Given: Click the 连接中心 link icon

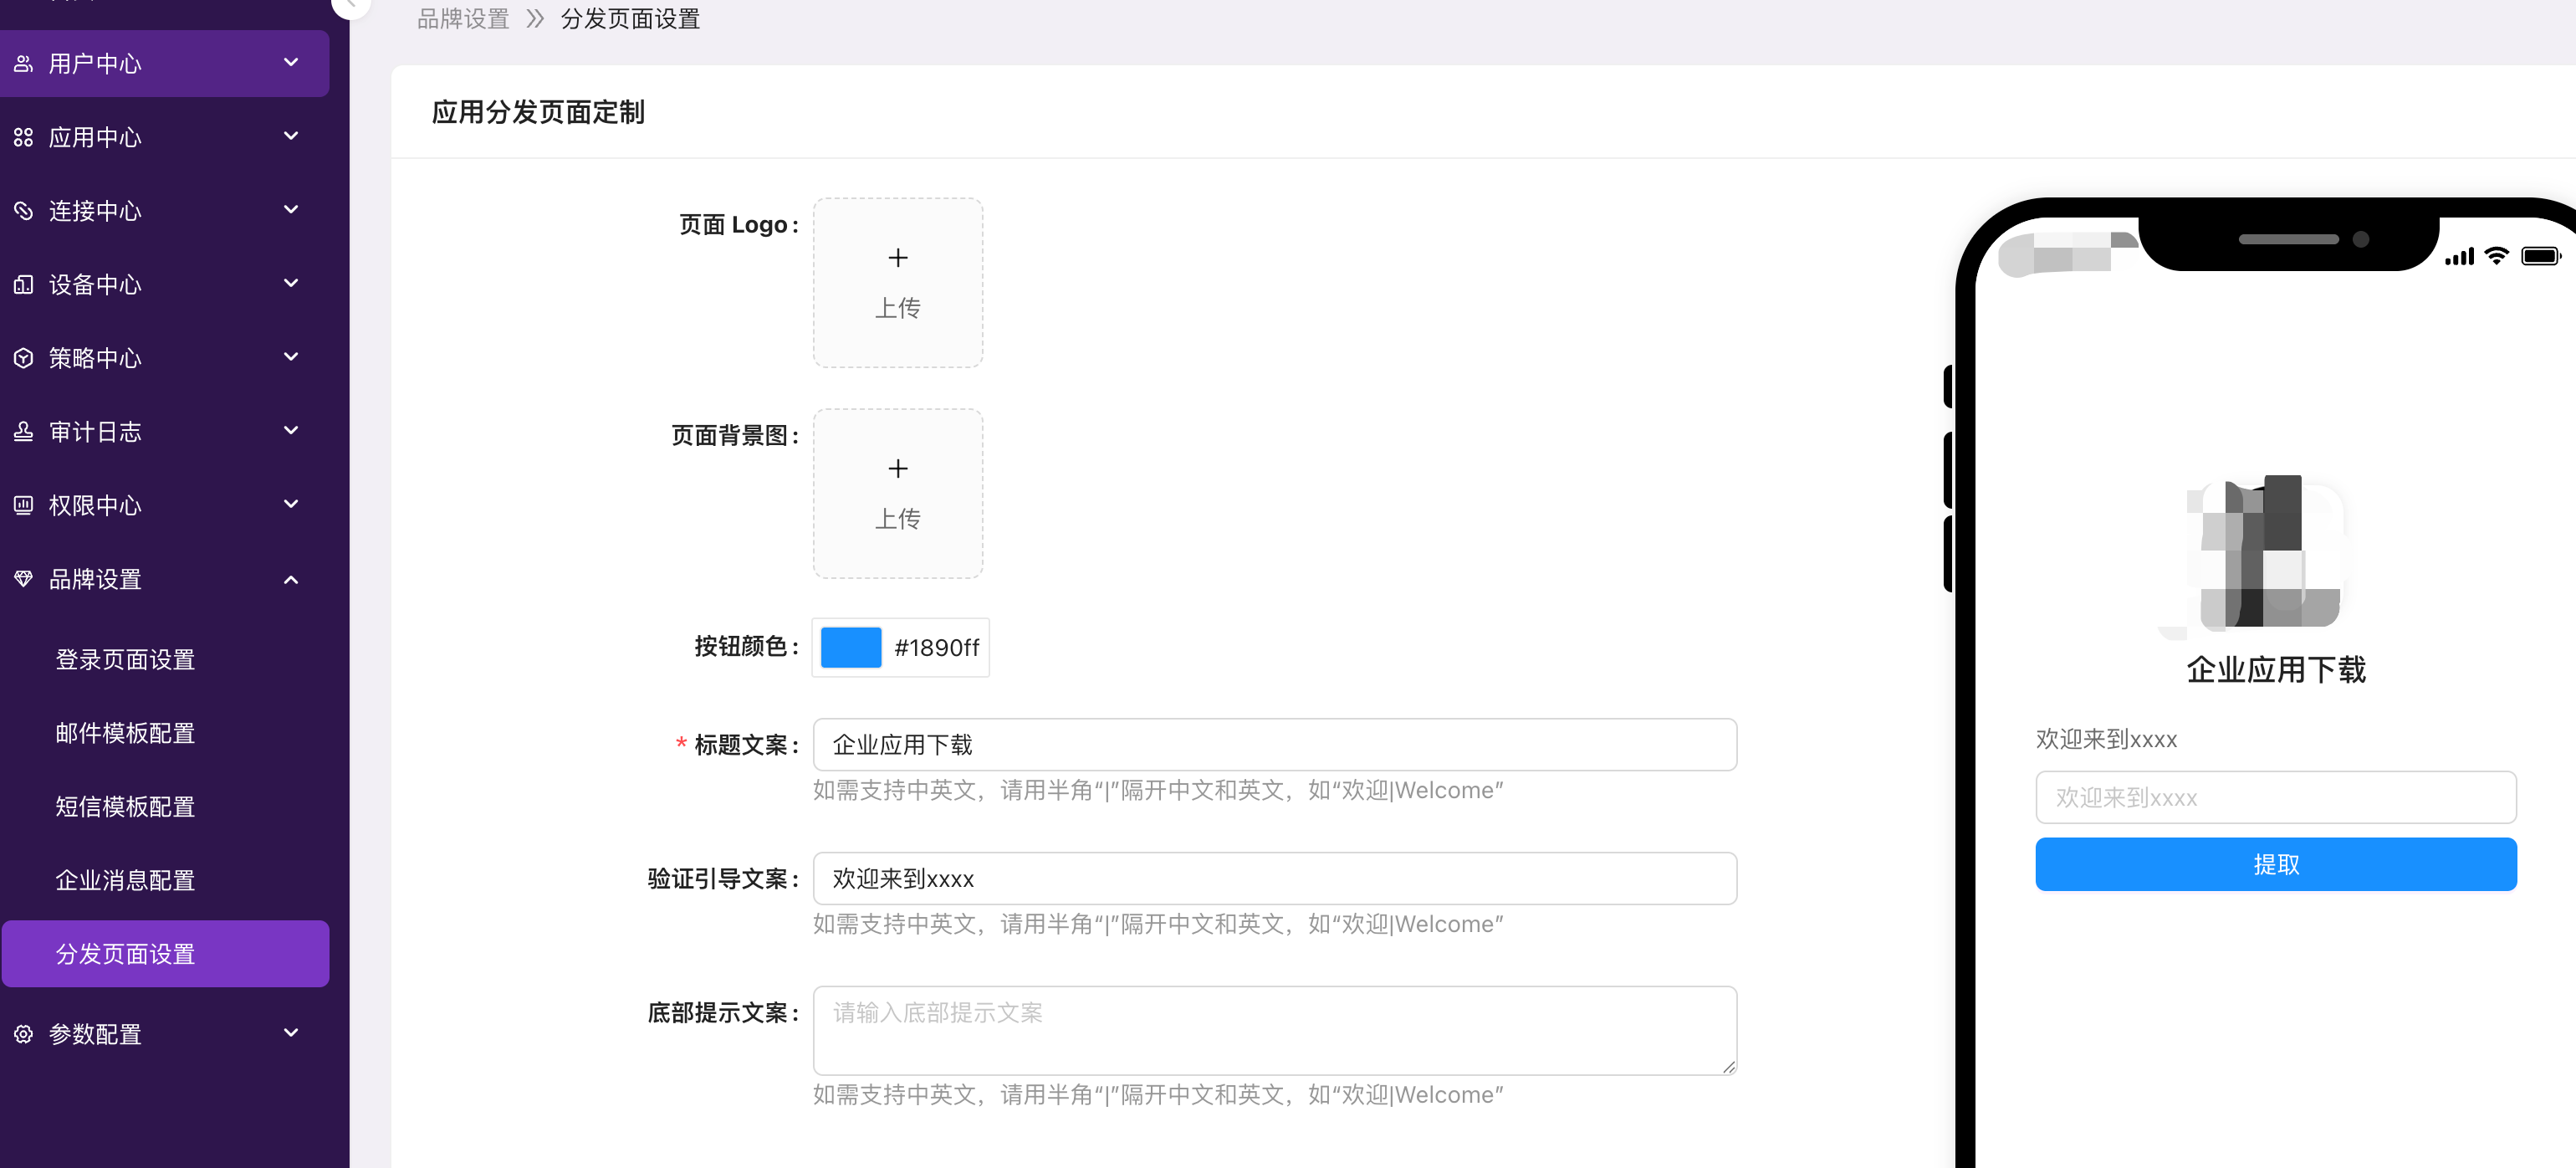Looking at the screenshot, I should (x=23, y=211).
